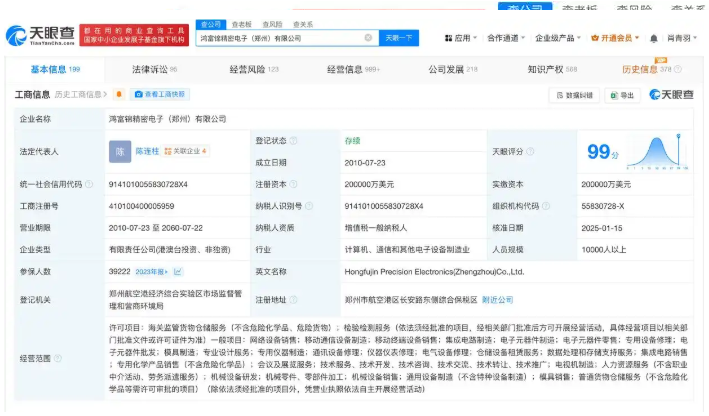The width and height of the screenshot is (709, 416).
Task: Expand the 合作通道 menu
Action: coord(506,38)
